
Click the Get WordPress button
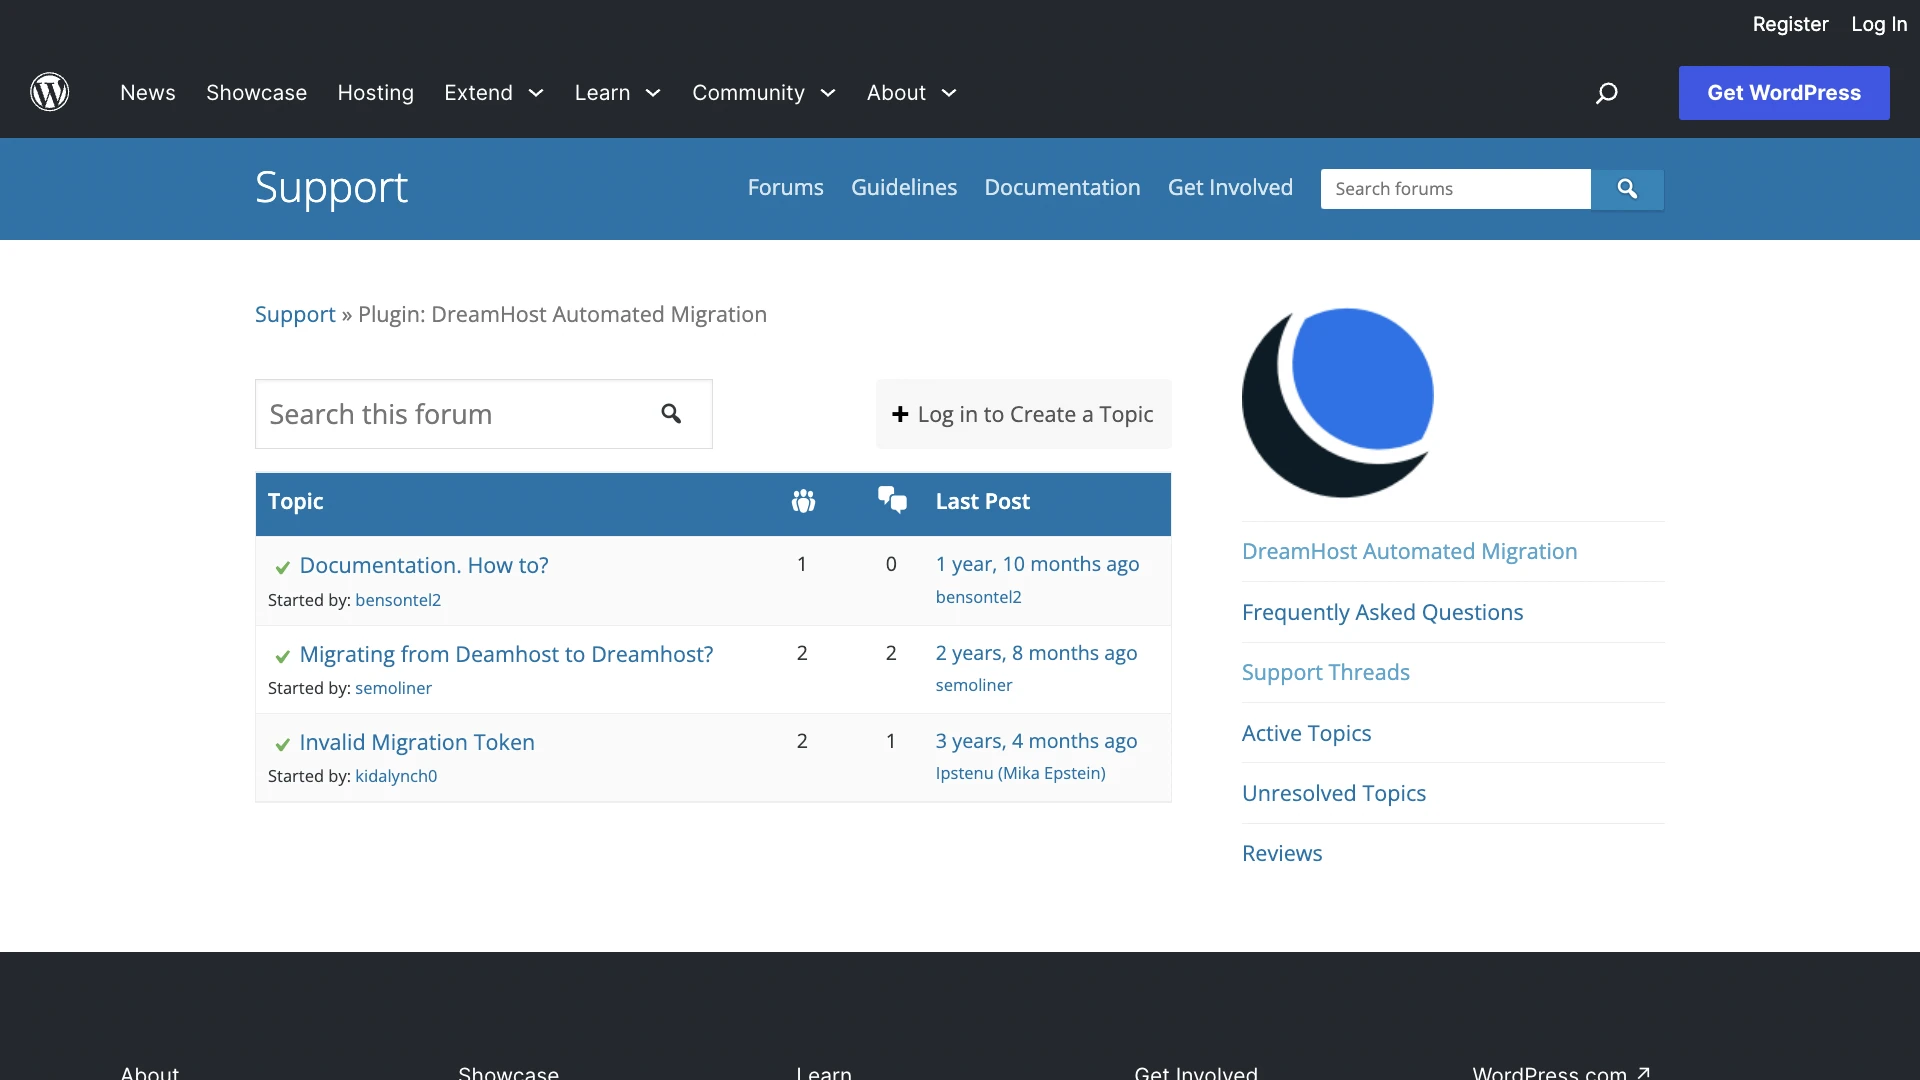click(1784, 93)
